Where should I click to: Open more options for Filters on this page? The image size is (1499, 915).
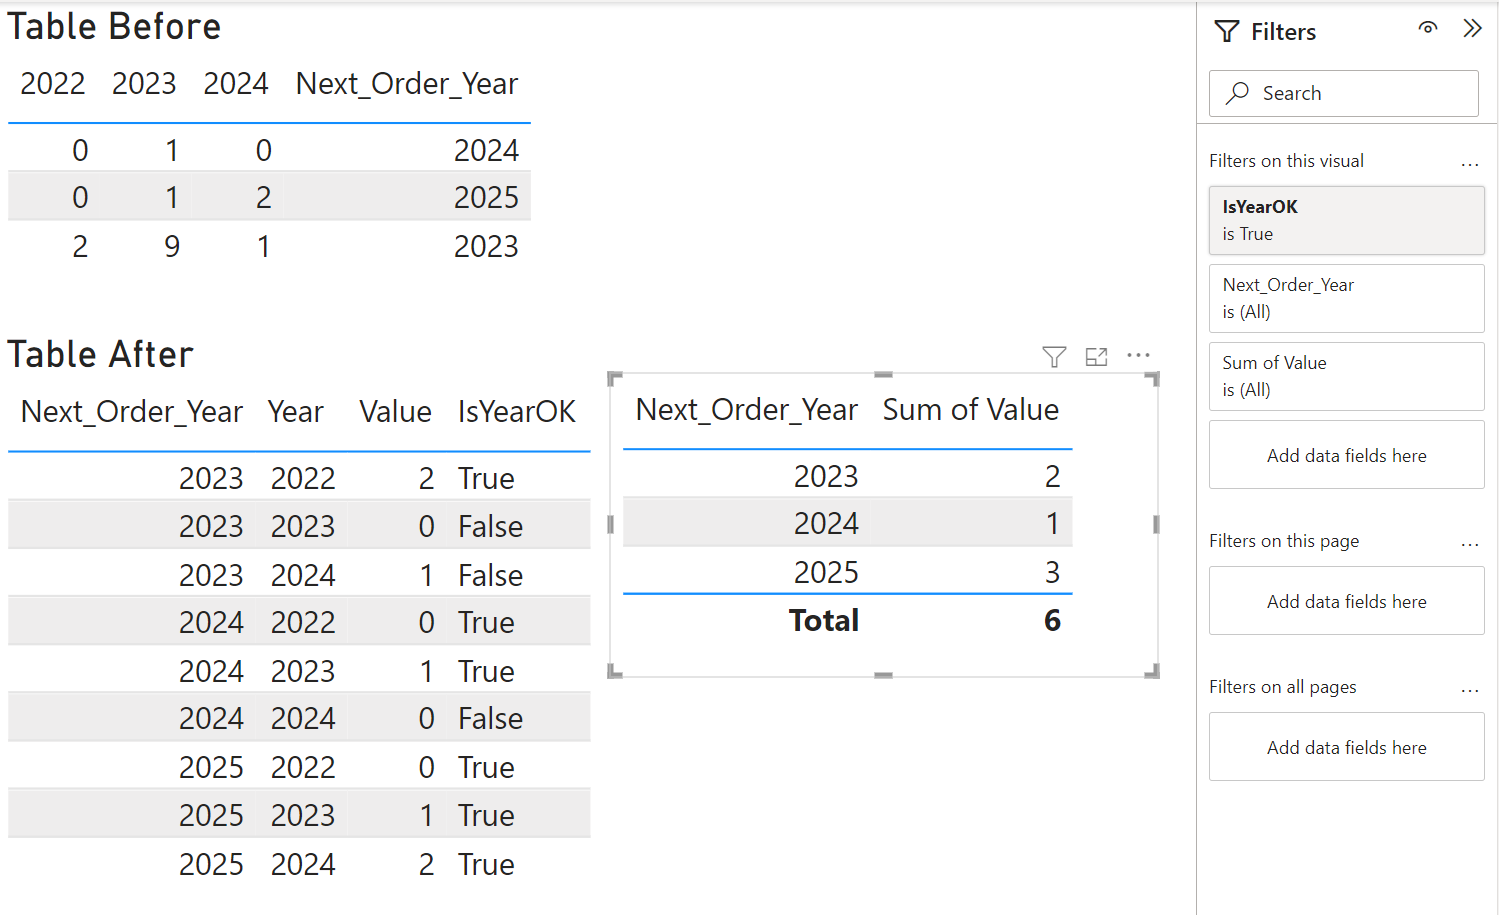click(x=1469, y=544)
